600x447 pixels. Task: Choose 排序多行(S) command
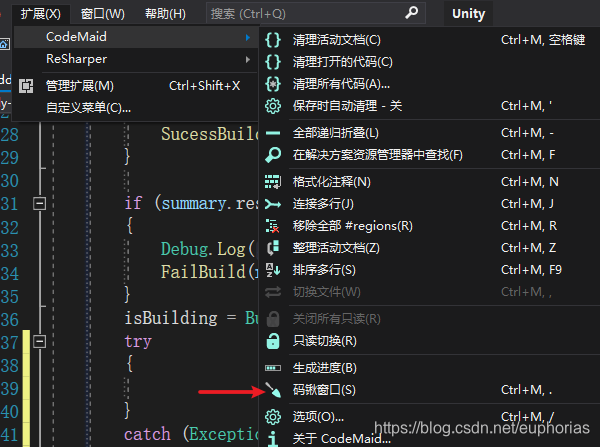(429, 270)
